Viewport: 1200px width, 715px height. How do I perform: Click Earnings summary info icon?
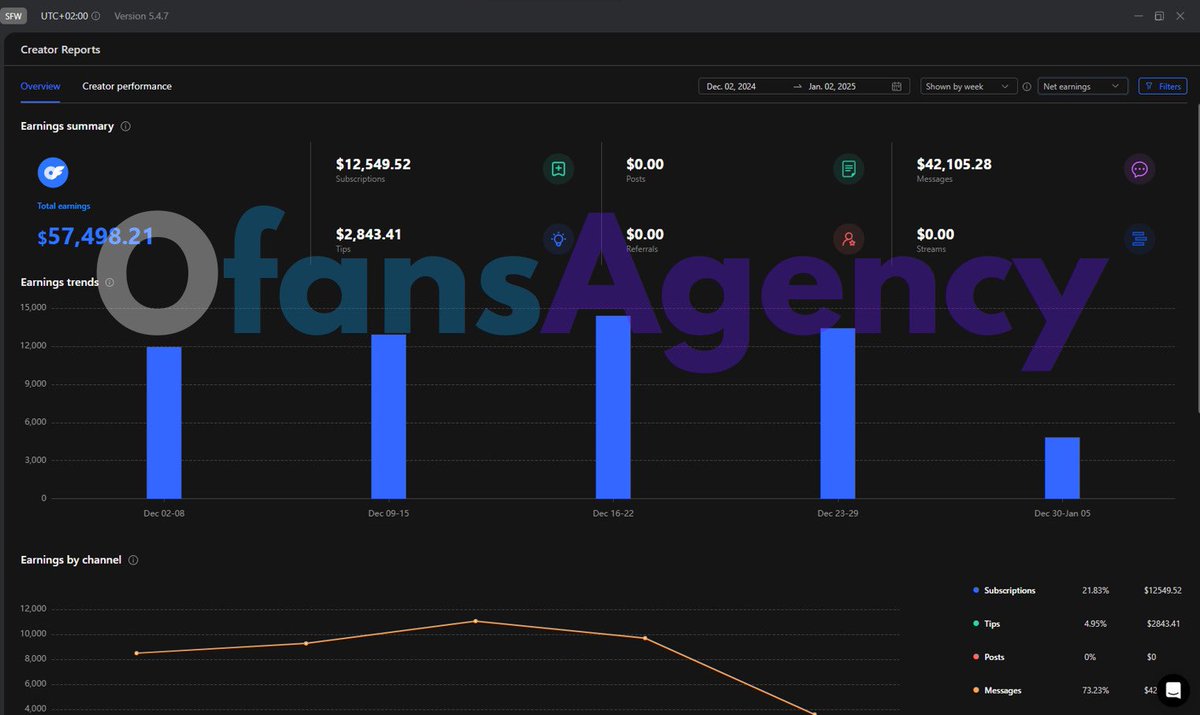click(x=125, y=127)
